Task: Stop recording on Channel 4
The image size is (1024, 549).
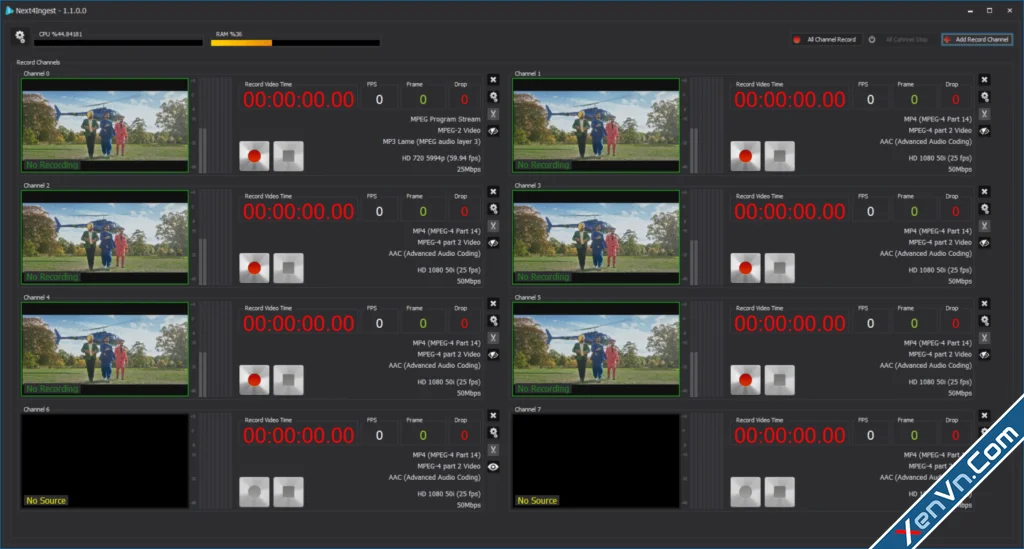Action: point(288,380)
